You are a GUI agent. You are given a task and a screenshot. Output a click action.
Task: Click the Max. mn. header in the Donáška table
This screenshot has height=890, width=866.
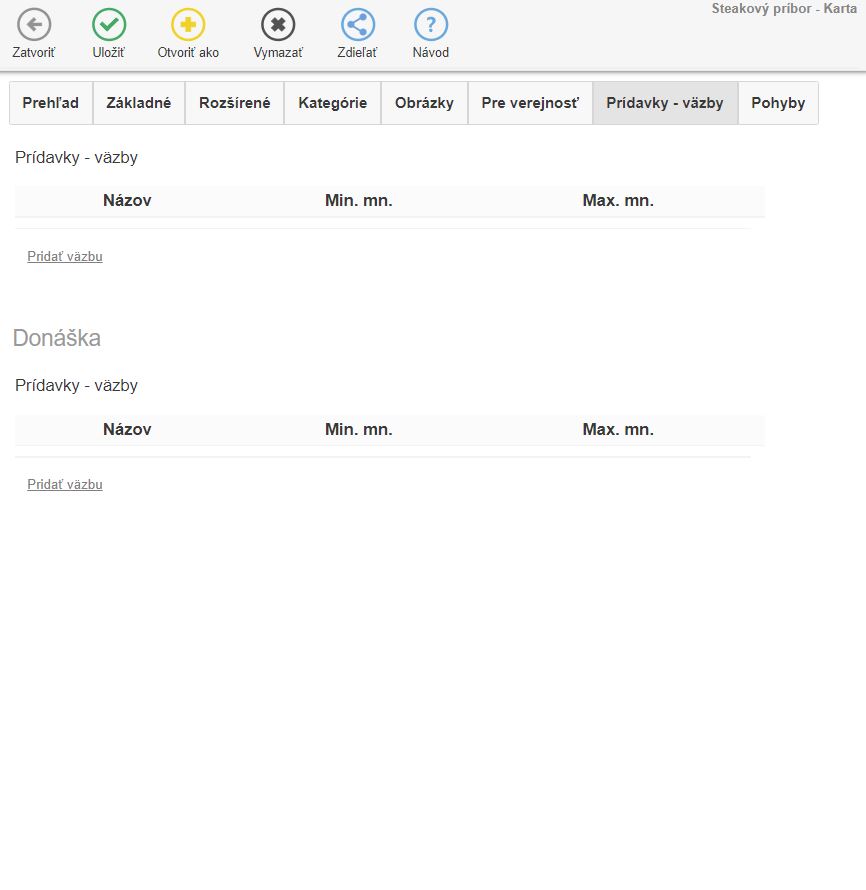coord(618,429)
